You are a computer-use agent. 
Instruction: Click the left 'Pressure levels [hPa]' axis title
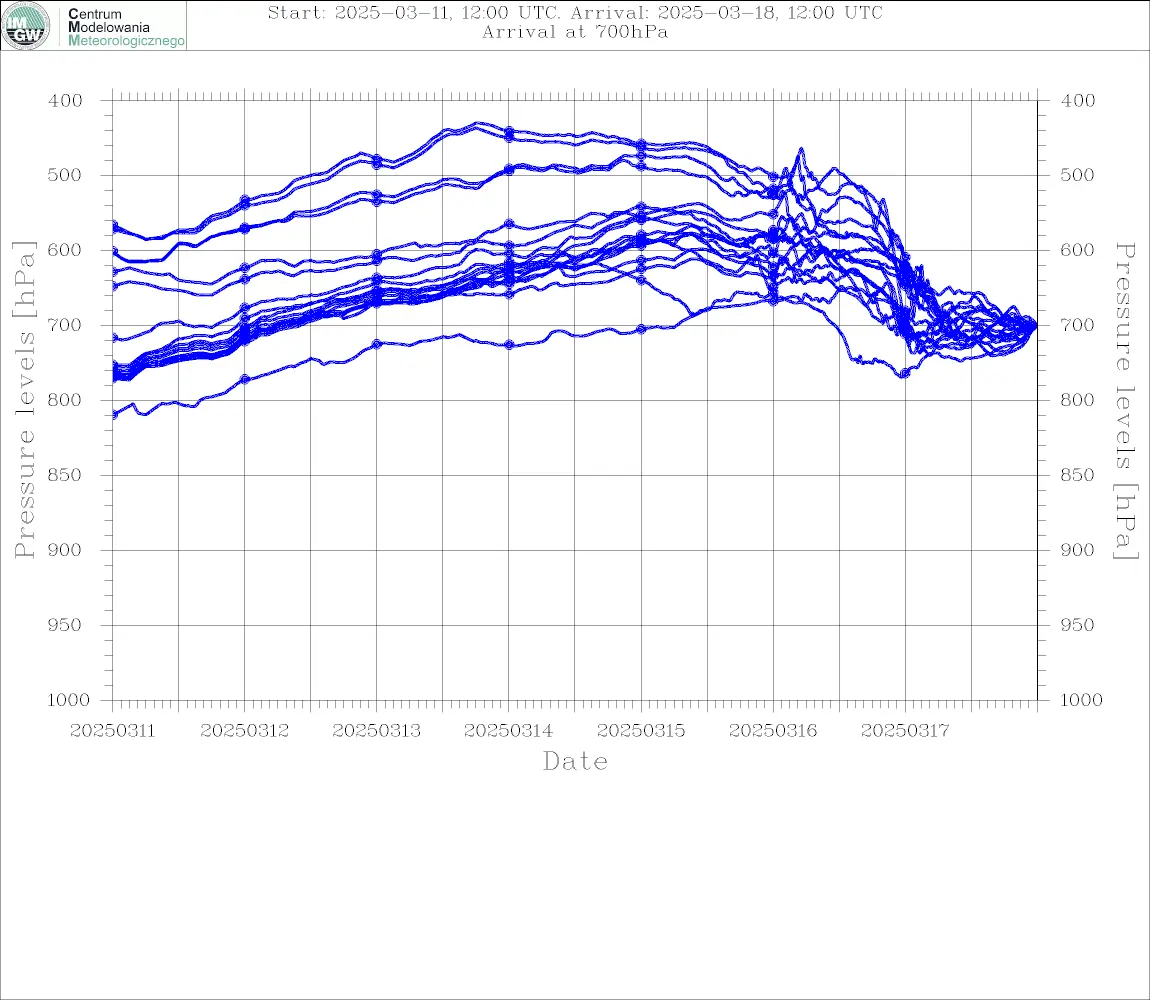[24, 400]
